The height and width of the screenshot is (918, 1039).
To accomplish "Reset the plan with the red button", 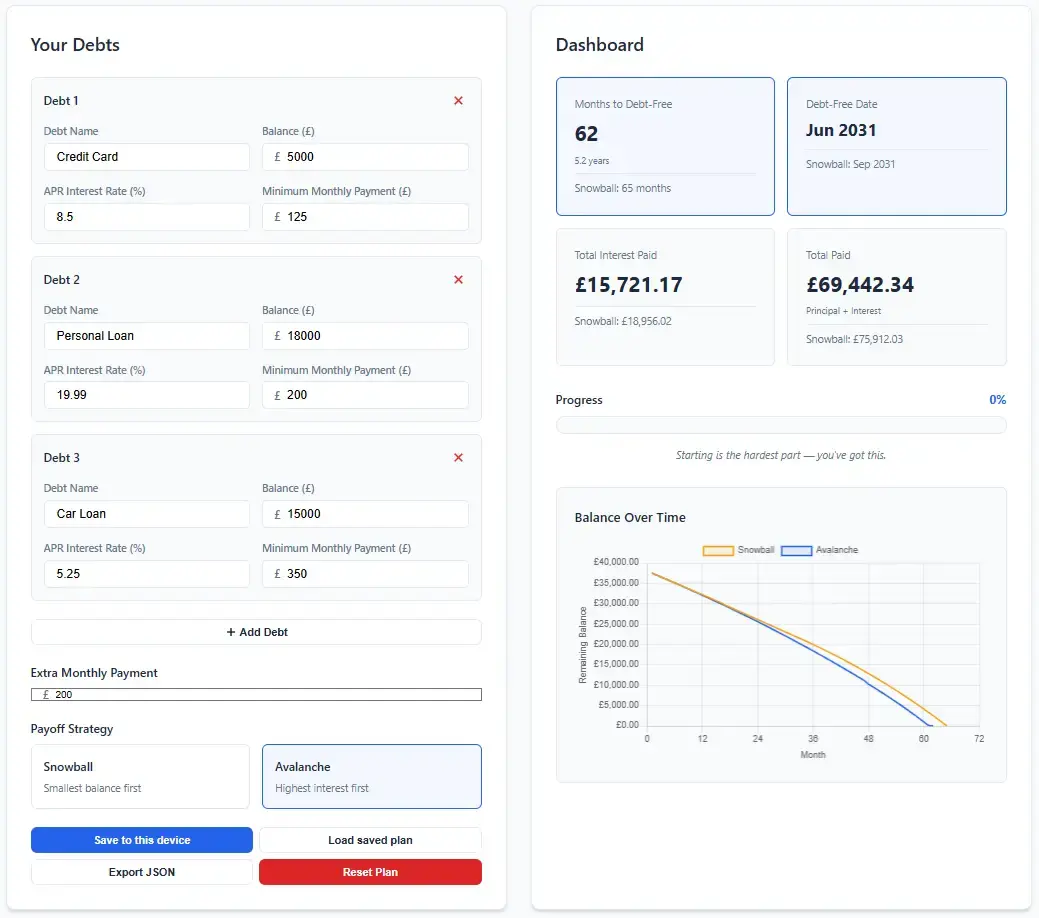I will pos(370,872).
